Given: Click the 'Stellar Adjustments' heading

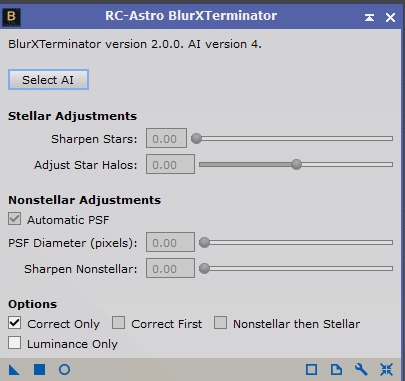Looking at the screenshot, I should tap(72, 116).
